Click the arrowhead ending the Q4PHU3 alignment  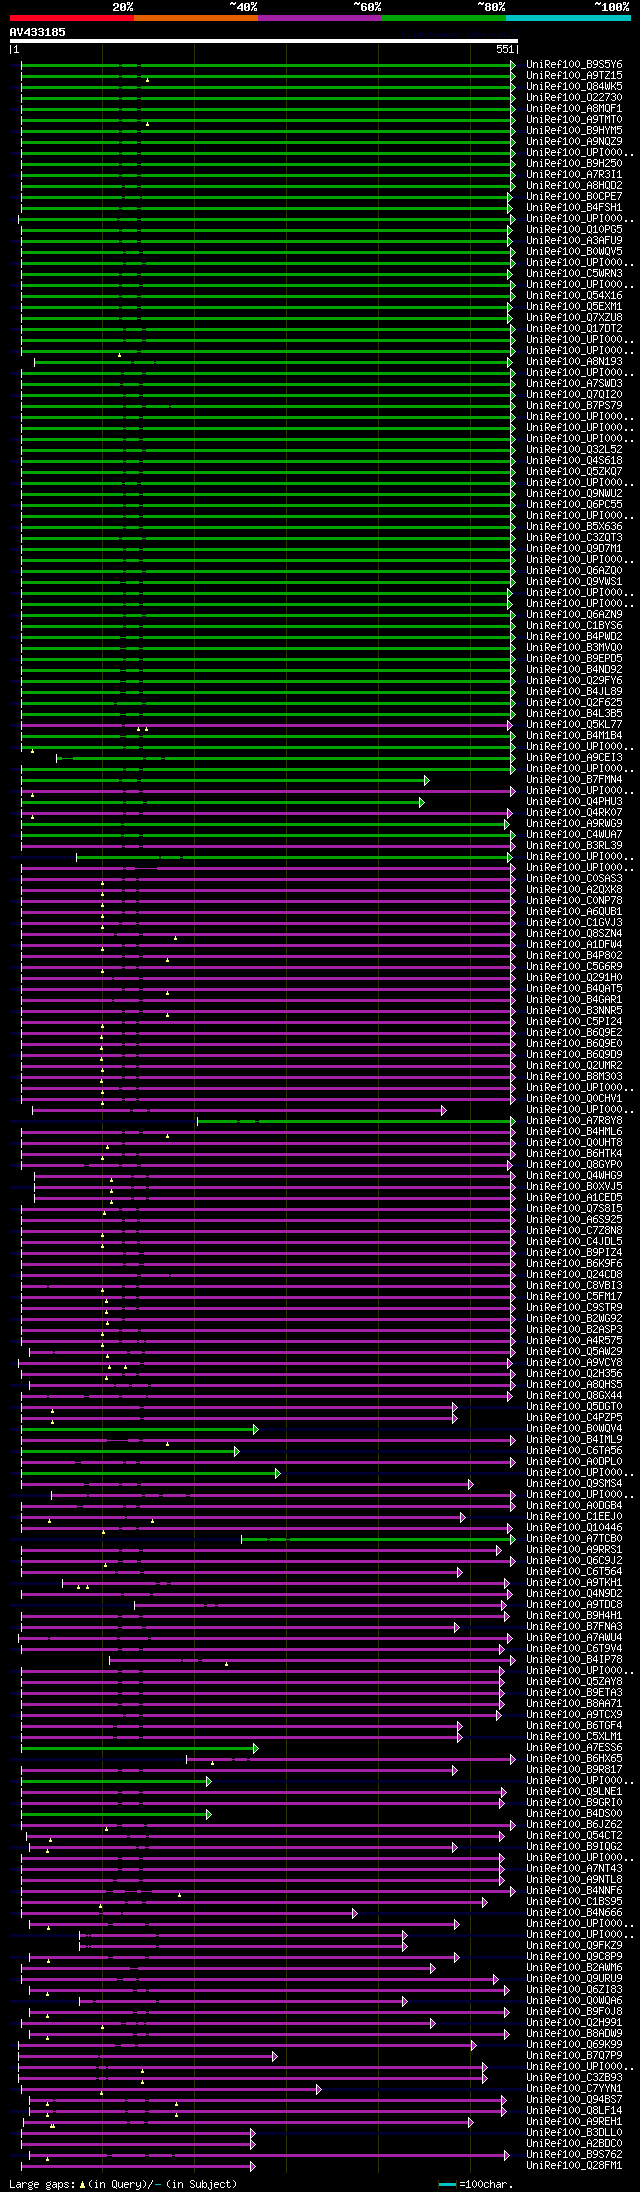[x=422, y=801]
